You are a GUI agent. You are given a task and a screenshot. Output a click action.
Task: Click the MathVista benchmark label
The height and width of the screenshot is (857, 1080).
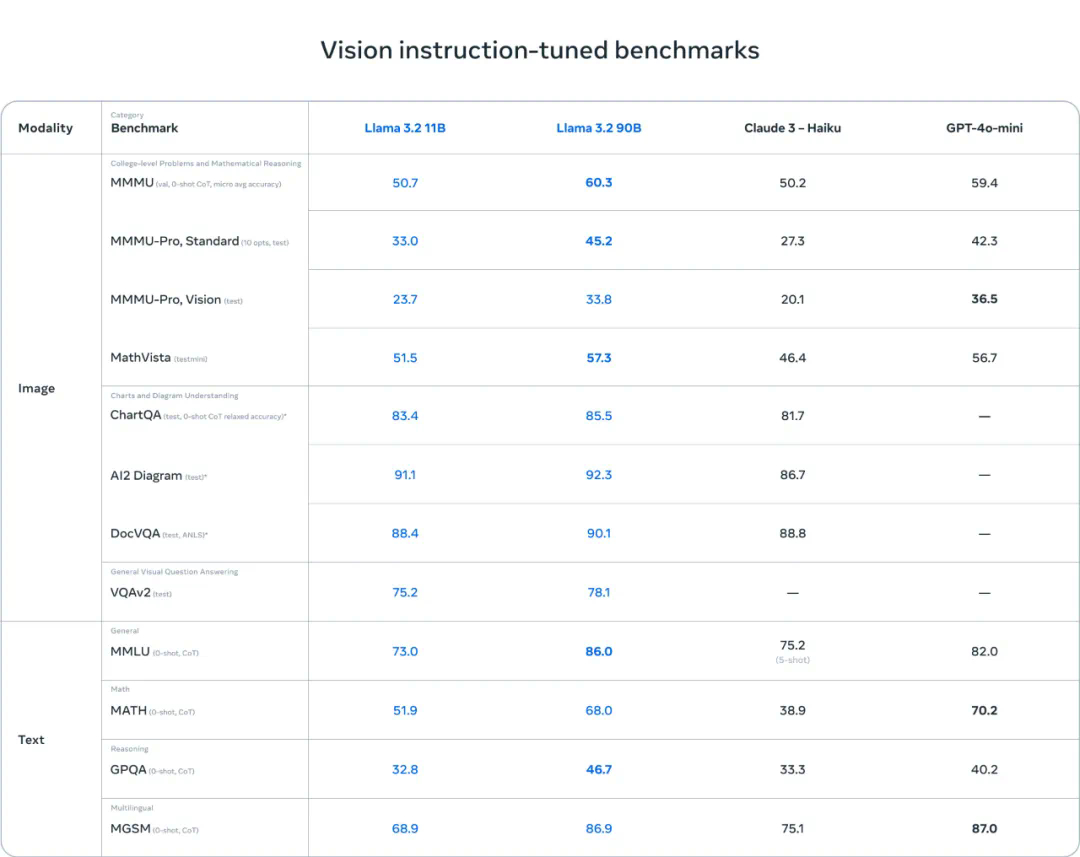pos(140,357)
